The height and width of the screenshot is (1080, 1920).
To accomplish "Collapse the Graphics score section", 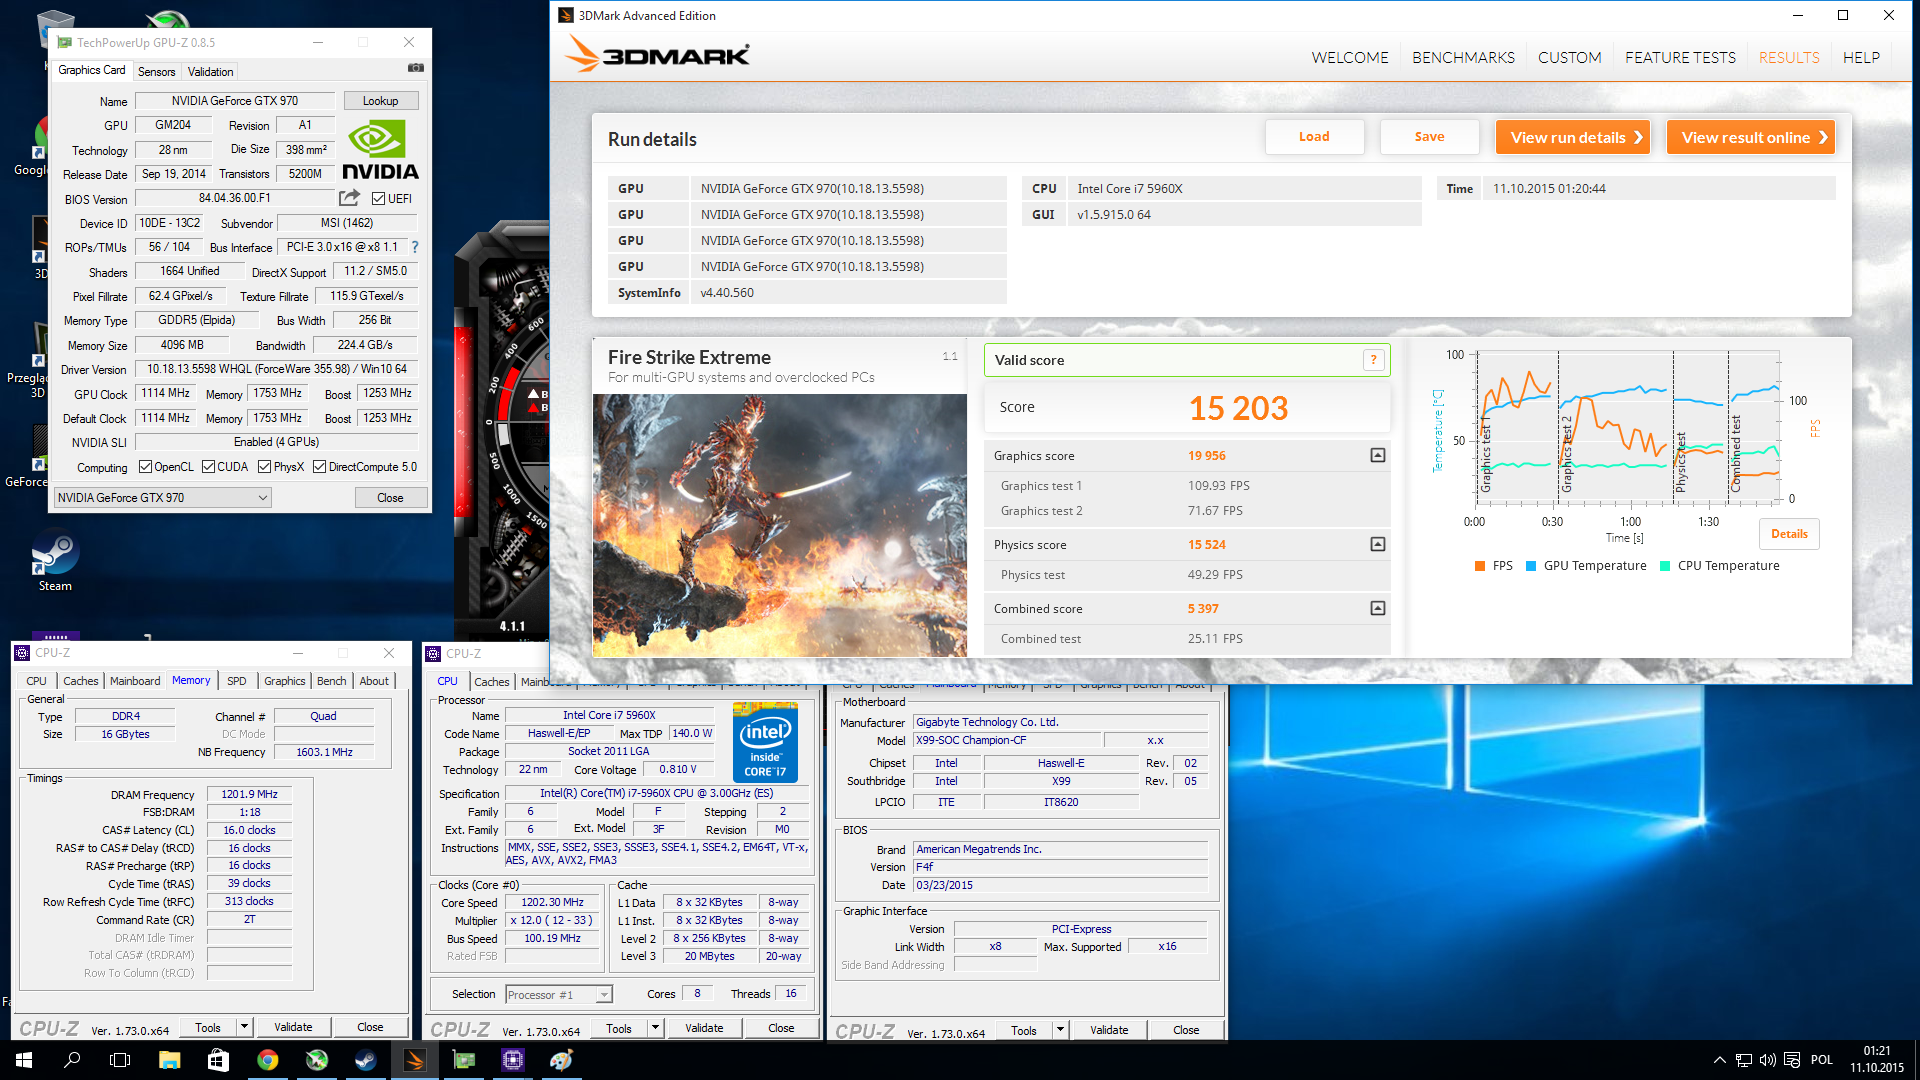I will pyautogui.click(x=1377, y=456).
